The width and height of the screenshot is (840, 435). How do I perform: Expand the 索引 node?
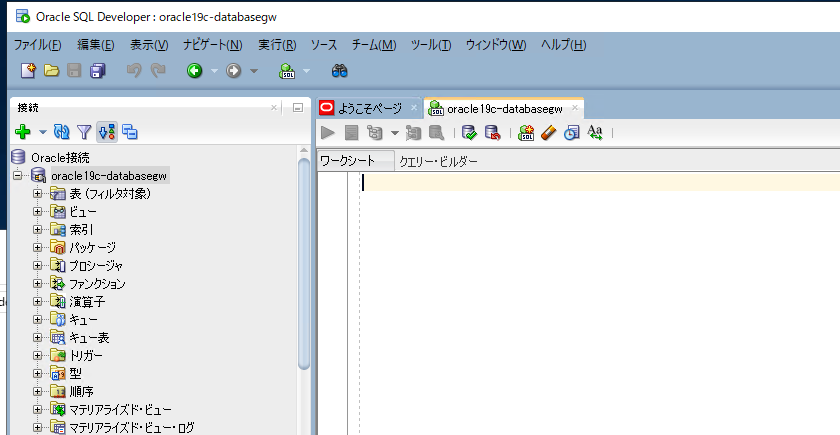pyautogui.click(x=37, y=229)
